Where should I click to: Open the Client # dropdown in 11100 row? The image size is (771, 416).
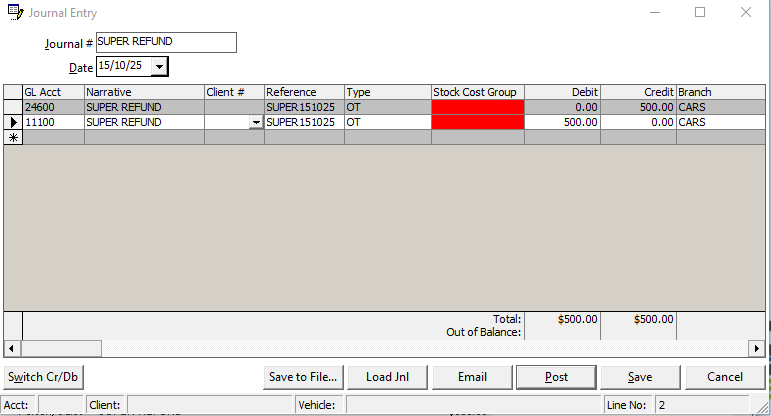[256, 122]
